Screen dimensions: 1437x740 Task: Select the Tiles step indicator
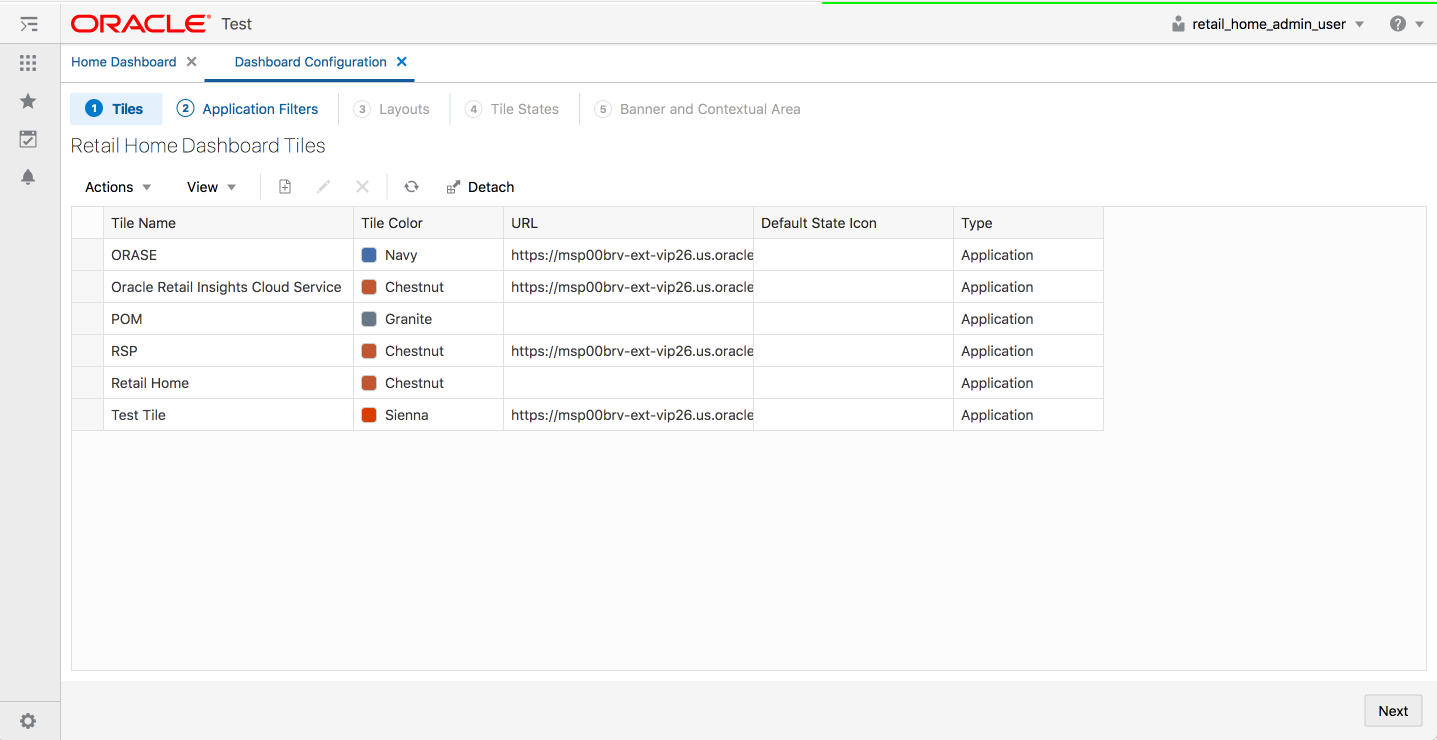(x=115, y=108)
